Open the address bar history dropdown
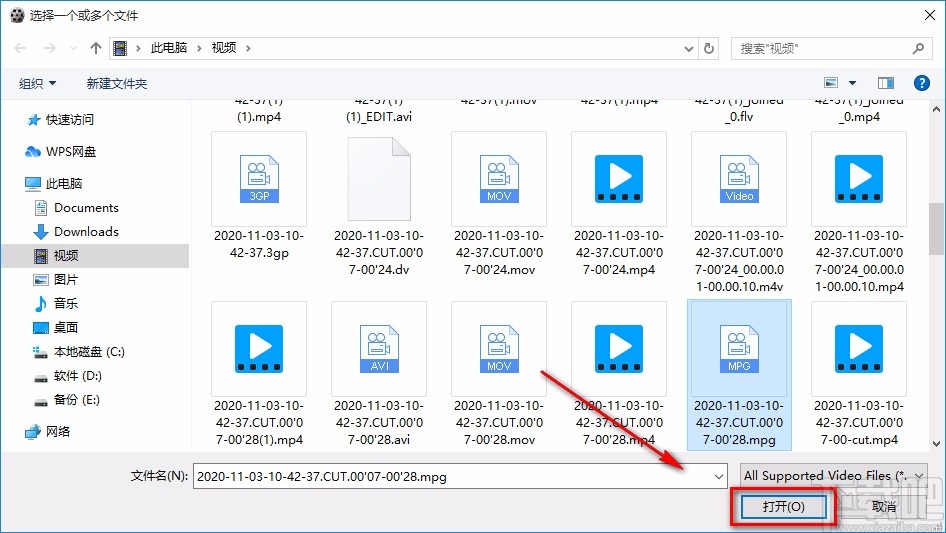The image size is (946, 533). click(x=688, y=48)
